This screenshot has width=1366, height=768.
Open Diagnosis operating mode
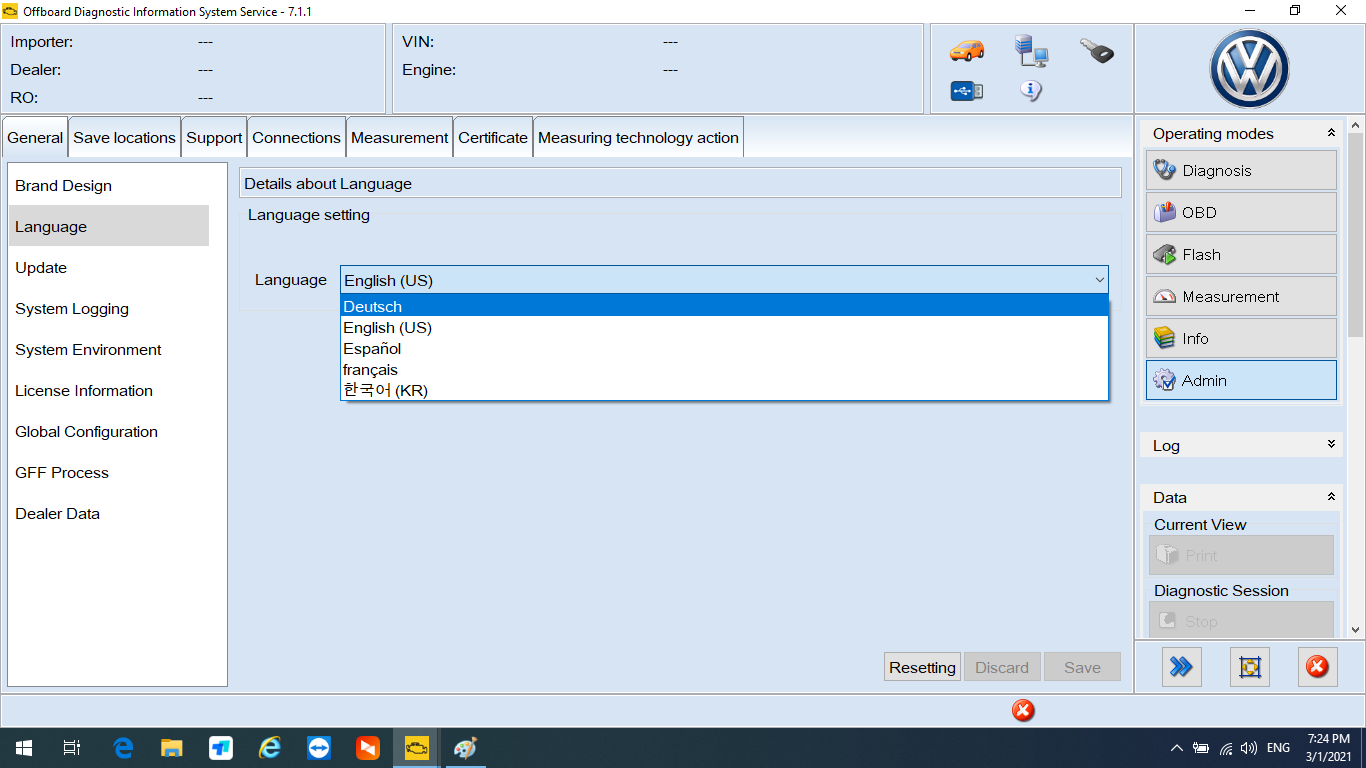[x=1240, y=171]
